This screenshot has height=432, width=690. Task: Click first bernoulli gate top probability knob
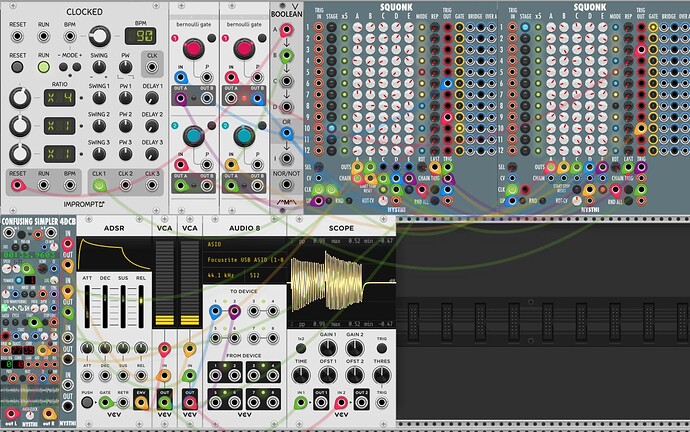click(193, 49)
